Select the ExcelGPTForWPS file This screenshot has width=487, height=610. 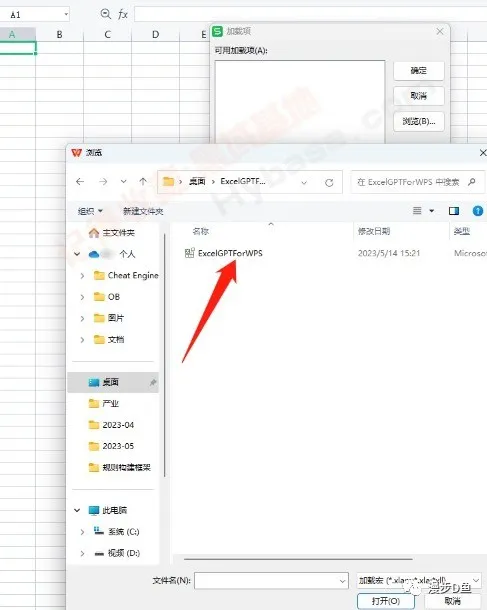click(230, 253)
